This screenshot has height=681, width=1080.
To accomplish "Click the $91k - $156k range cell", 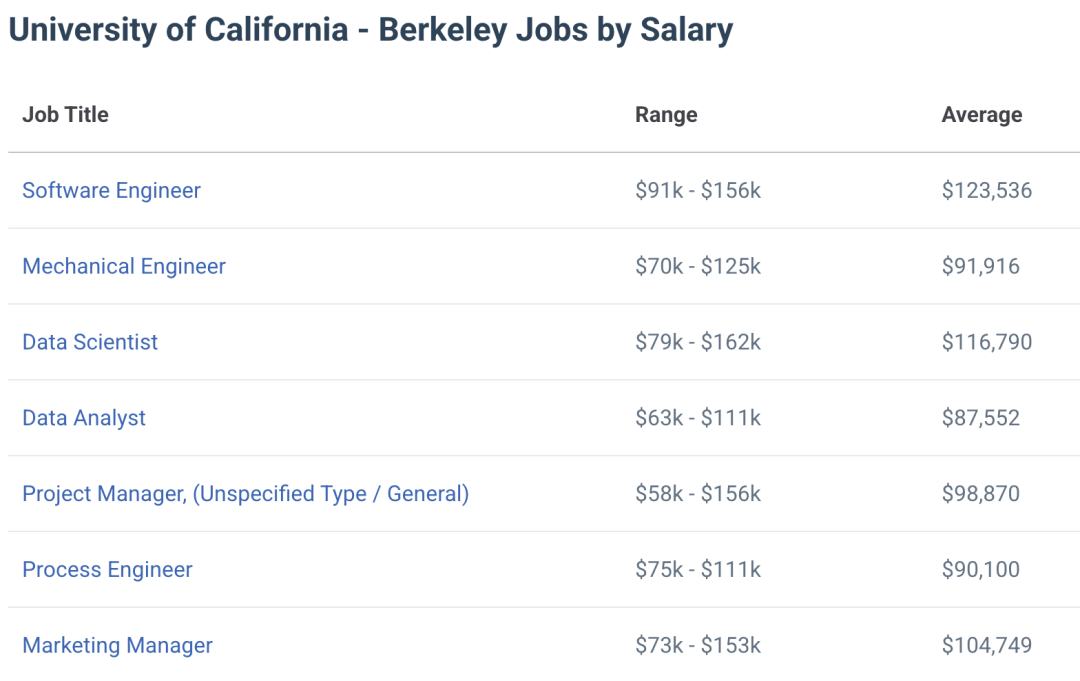I will click(698, 190).
